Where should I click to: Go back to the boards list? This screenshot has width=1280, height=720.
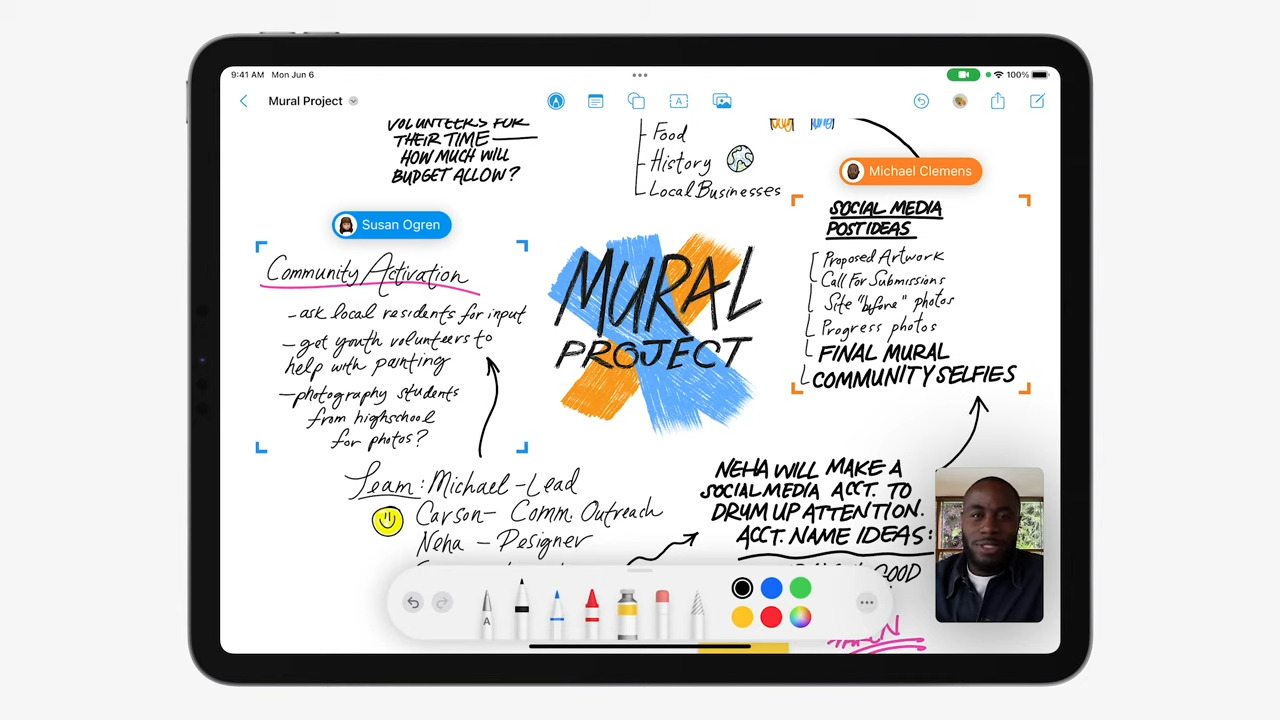point(243,101)
